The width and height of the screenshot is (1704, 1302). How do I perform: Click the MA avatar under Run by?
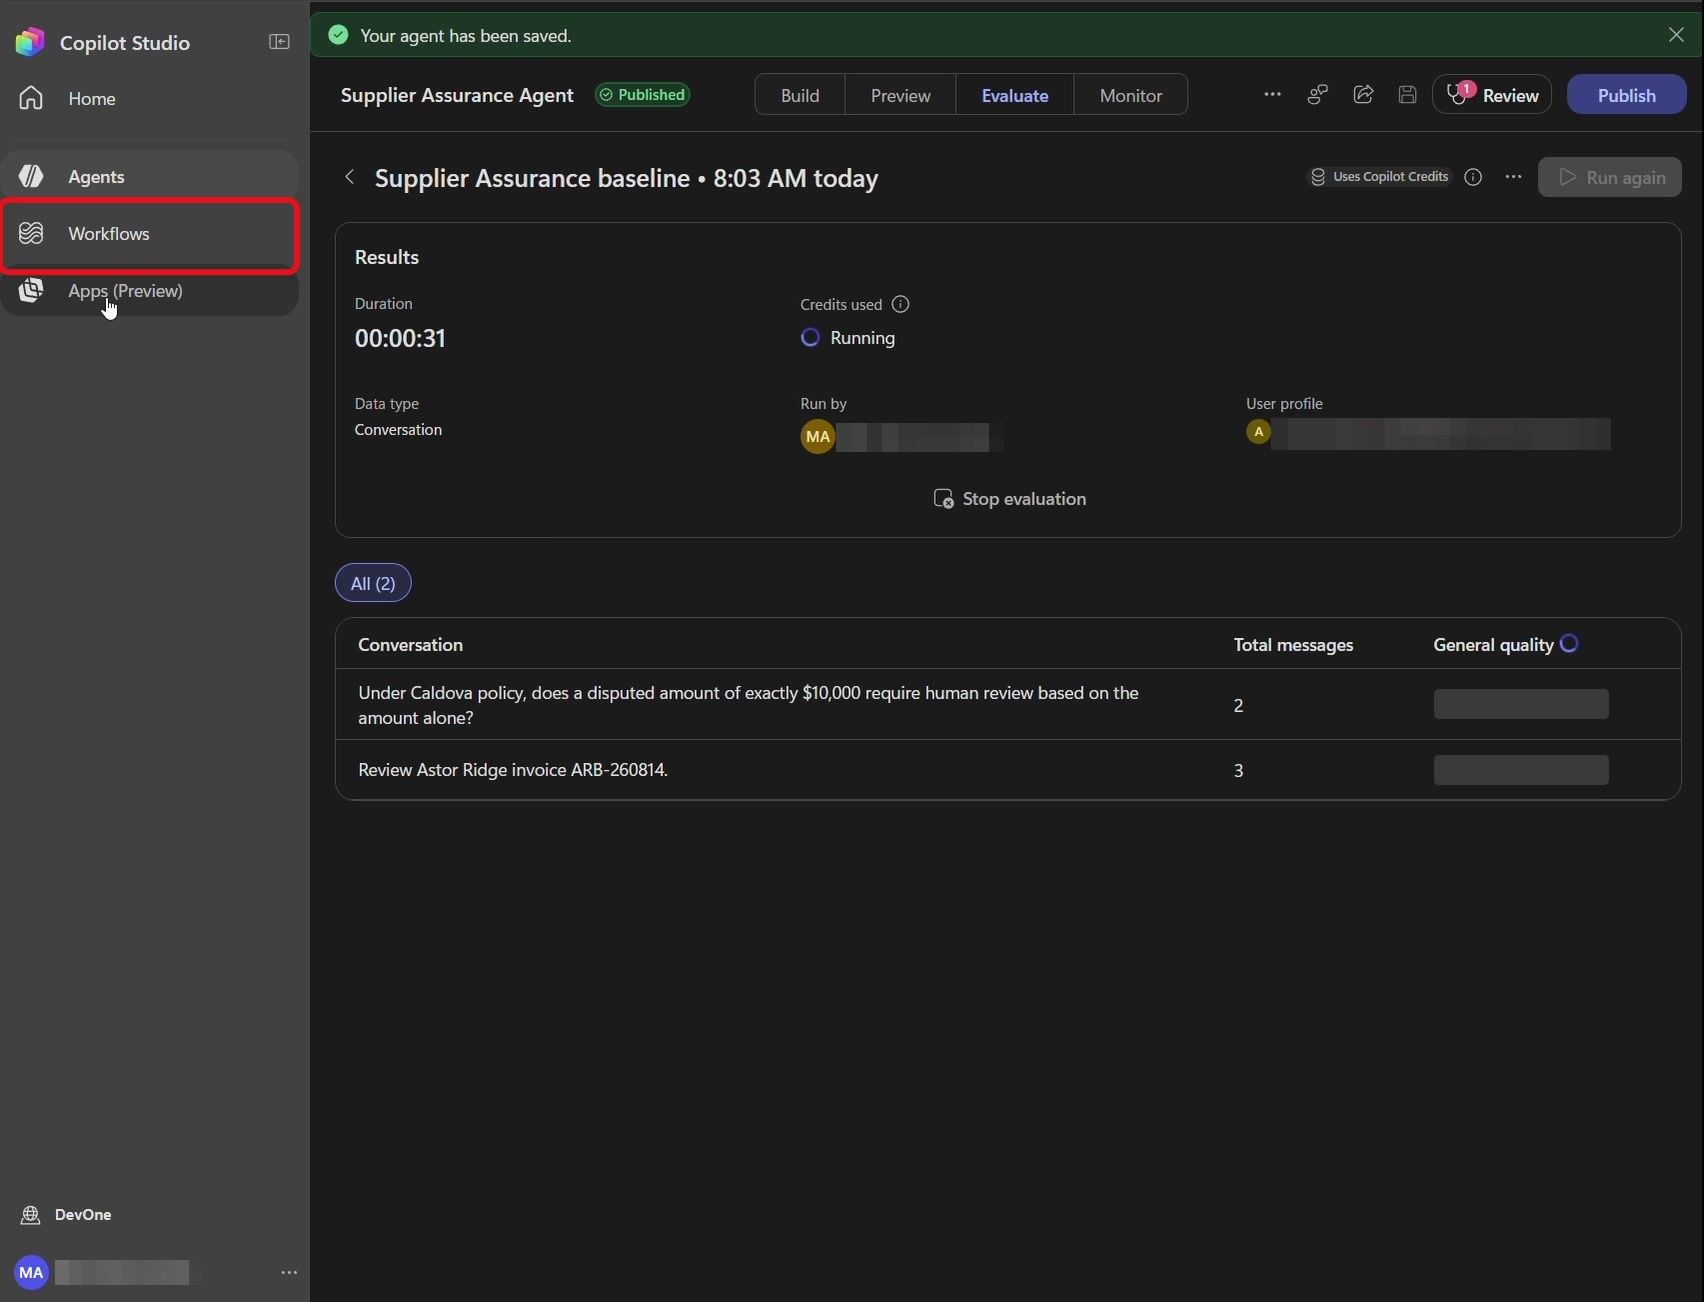(817, 436)
